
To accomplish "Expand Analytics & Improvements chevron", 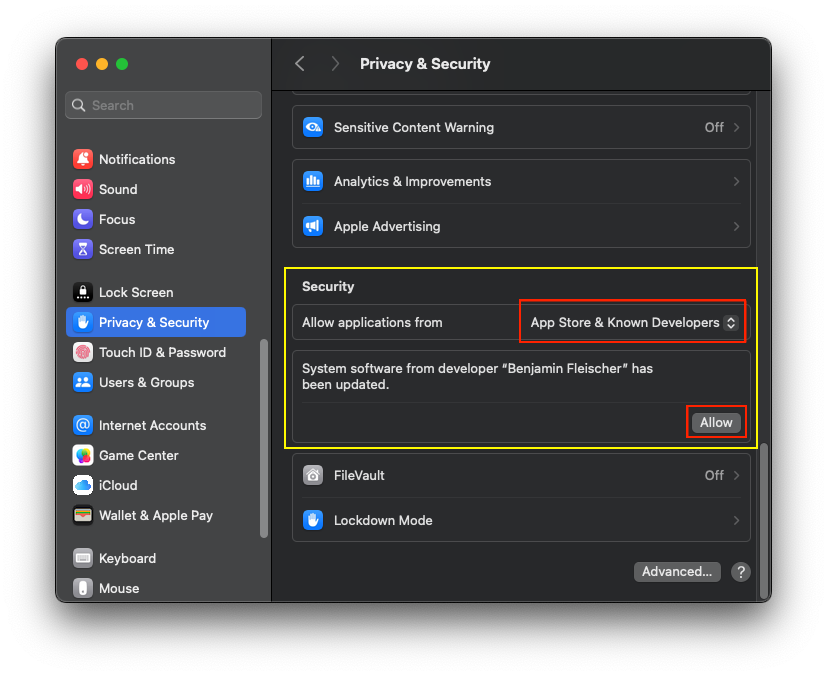I will coord(736,181).
